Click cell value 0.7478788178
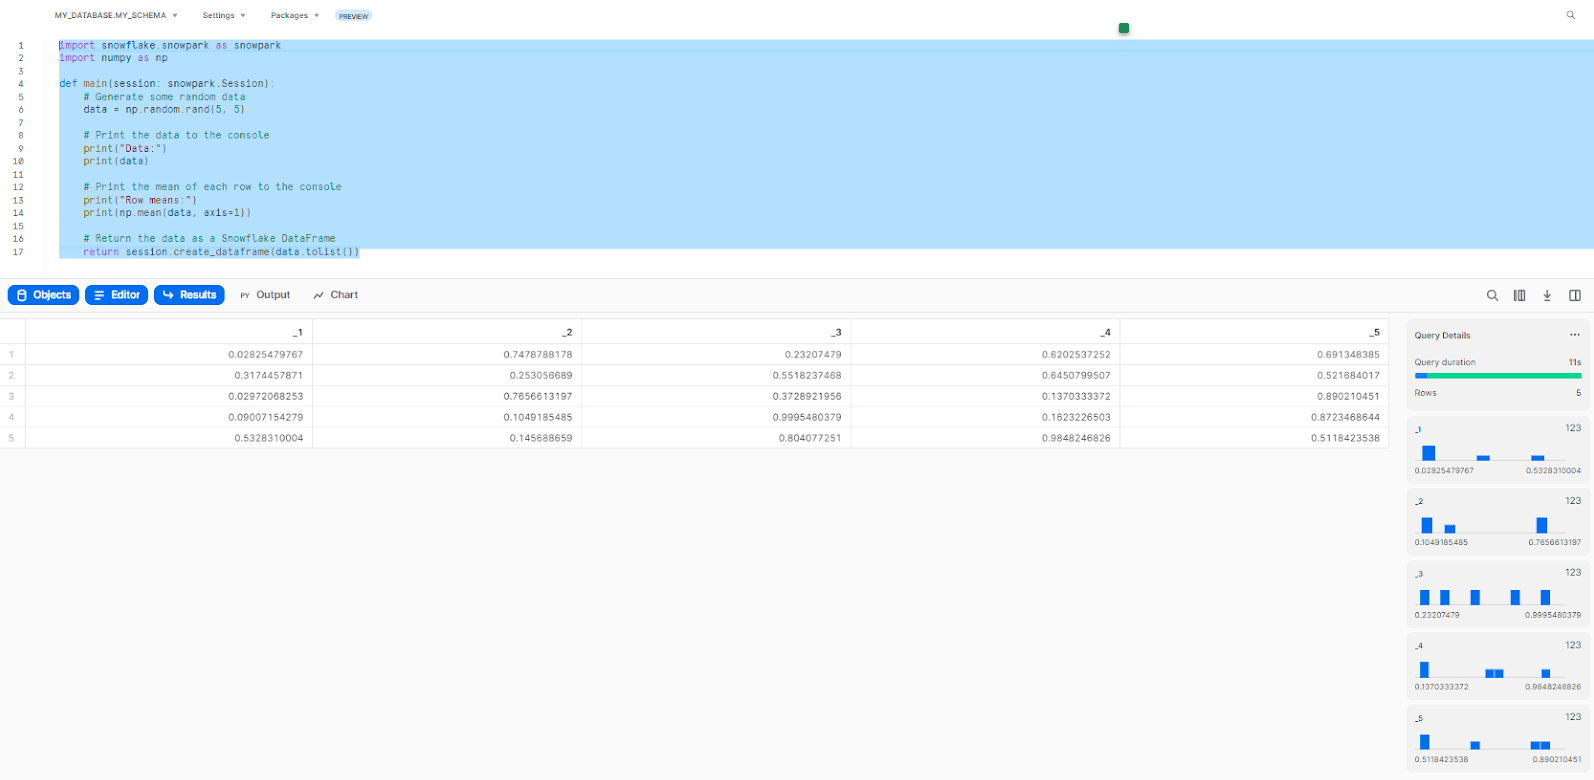 coord(538,355)
